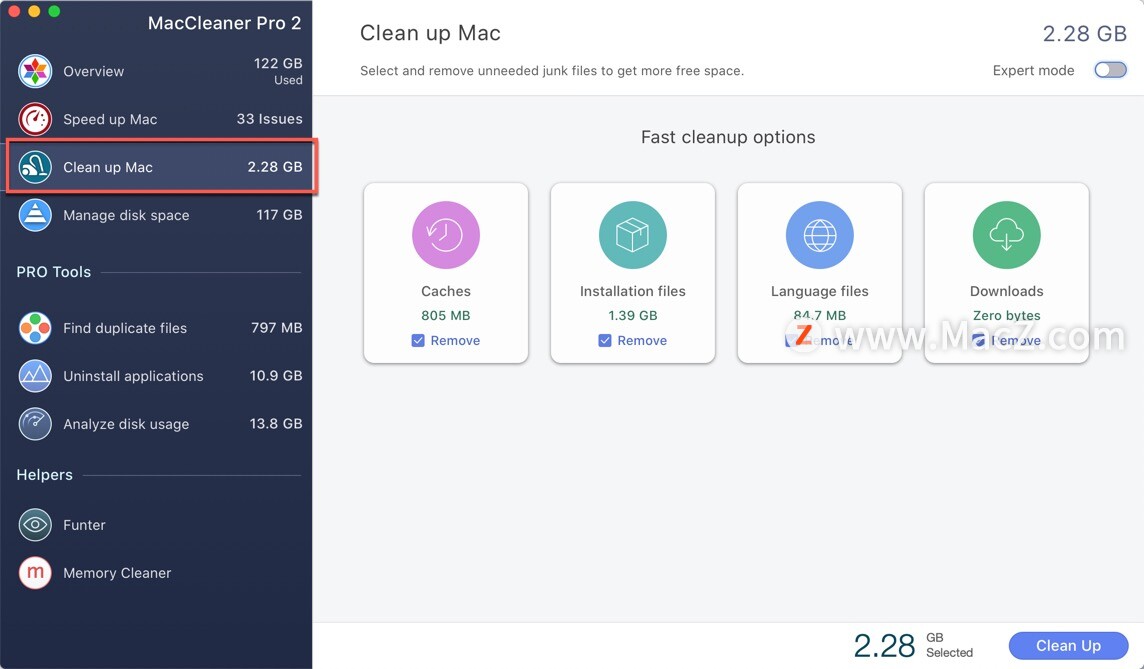Toggle the Expert mode switch
Image resolution: width=1144 pixels, height=669 pixels.
pos(1110,70)
